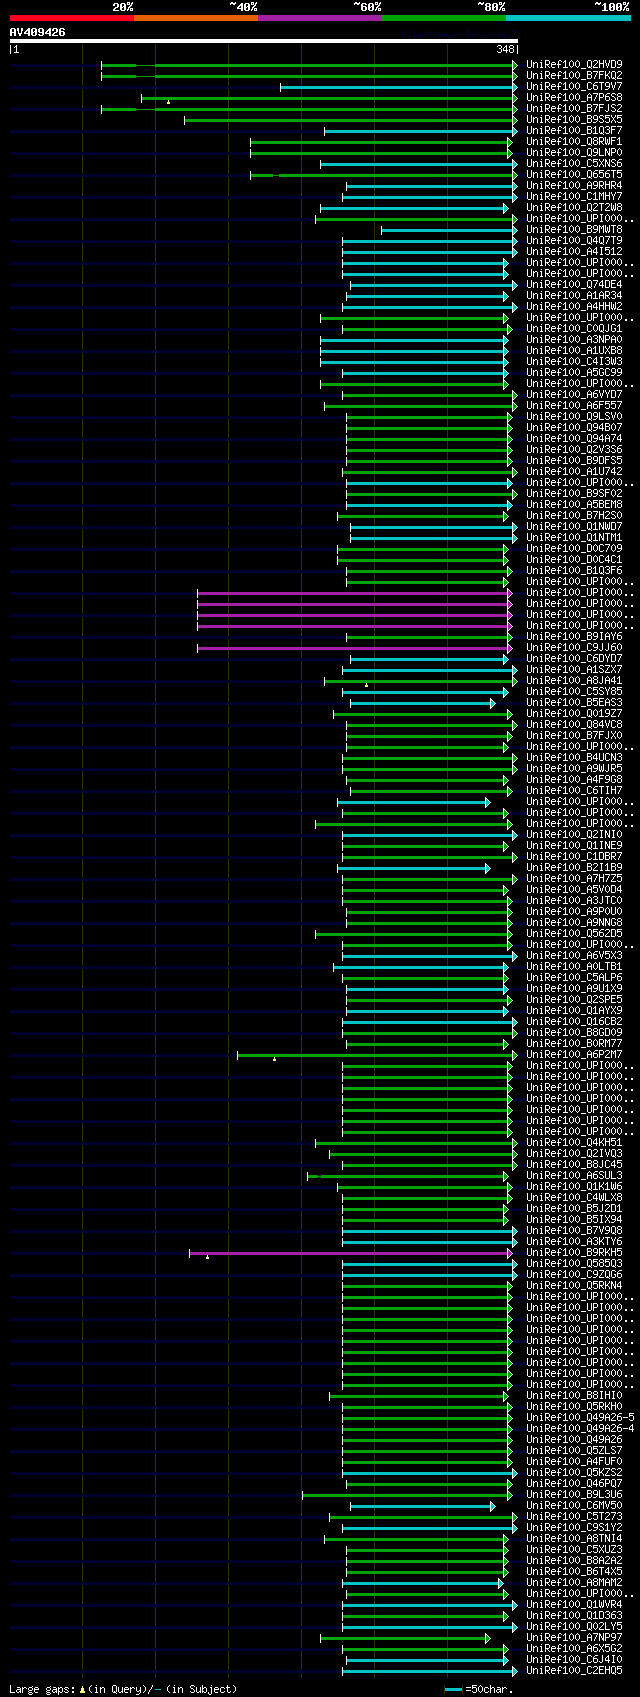Image resolution: width=640 pixels, height=1697 pixels.
Task: Open the UniRef100_A4I512 entry
Action: pos(574,252)
